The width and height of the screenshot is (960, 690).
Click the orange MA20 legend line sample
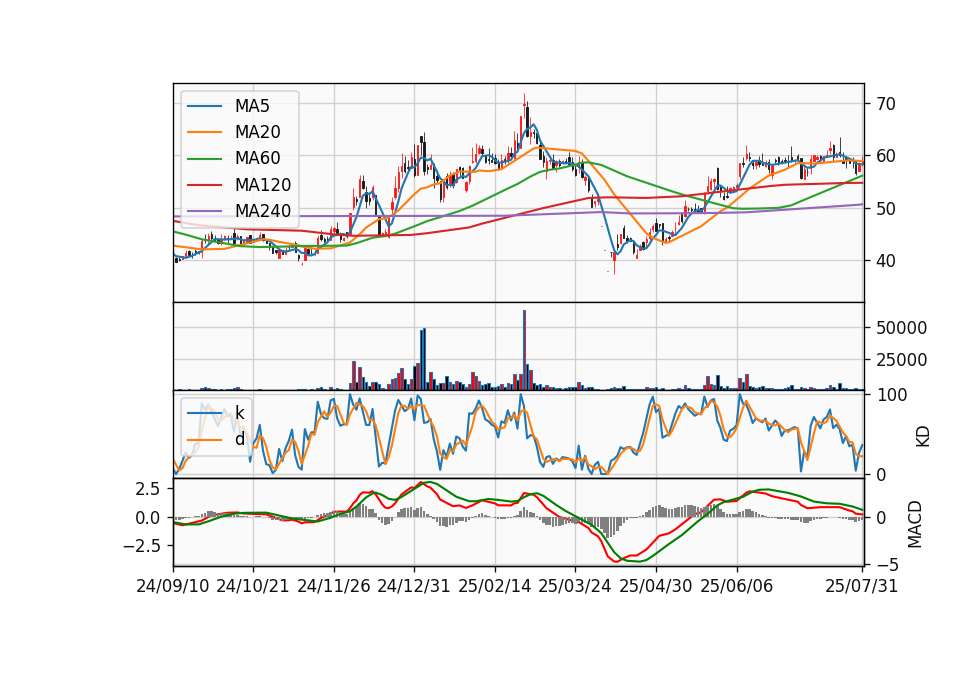[x=204, y=132]
